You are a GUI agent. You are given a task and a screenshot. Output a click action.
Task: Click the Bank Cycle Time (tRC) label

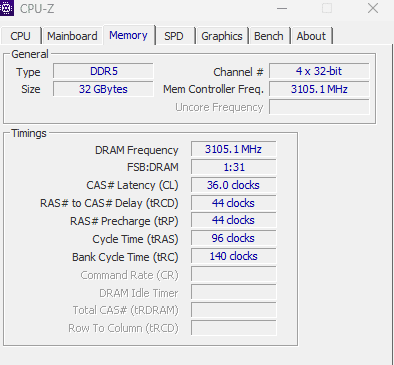[x=125, y=257]
